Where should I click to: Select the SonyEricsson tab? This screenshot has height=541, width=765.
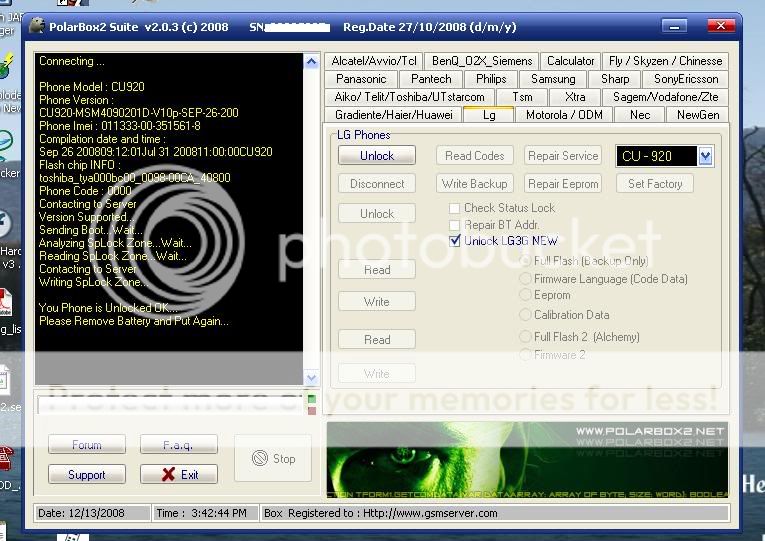(x=685, y=79)
